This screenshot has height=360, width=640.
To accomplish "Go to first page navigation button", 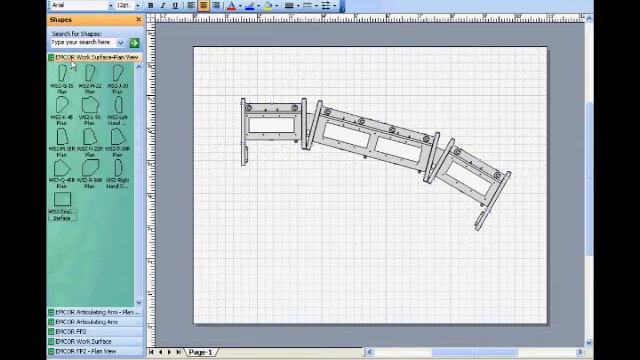I will [x=151, y=352].
